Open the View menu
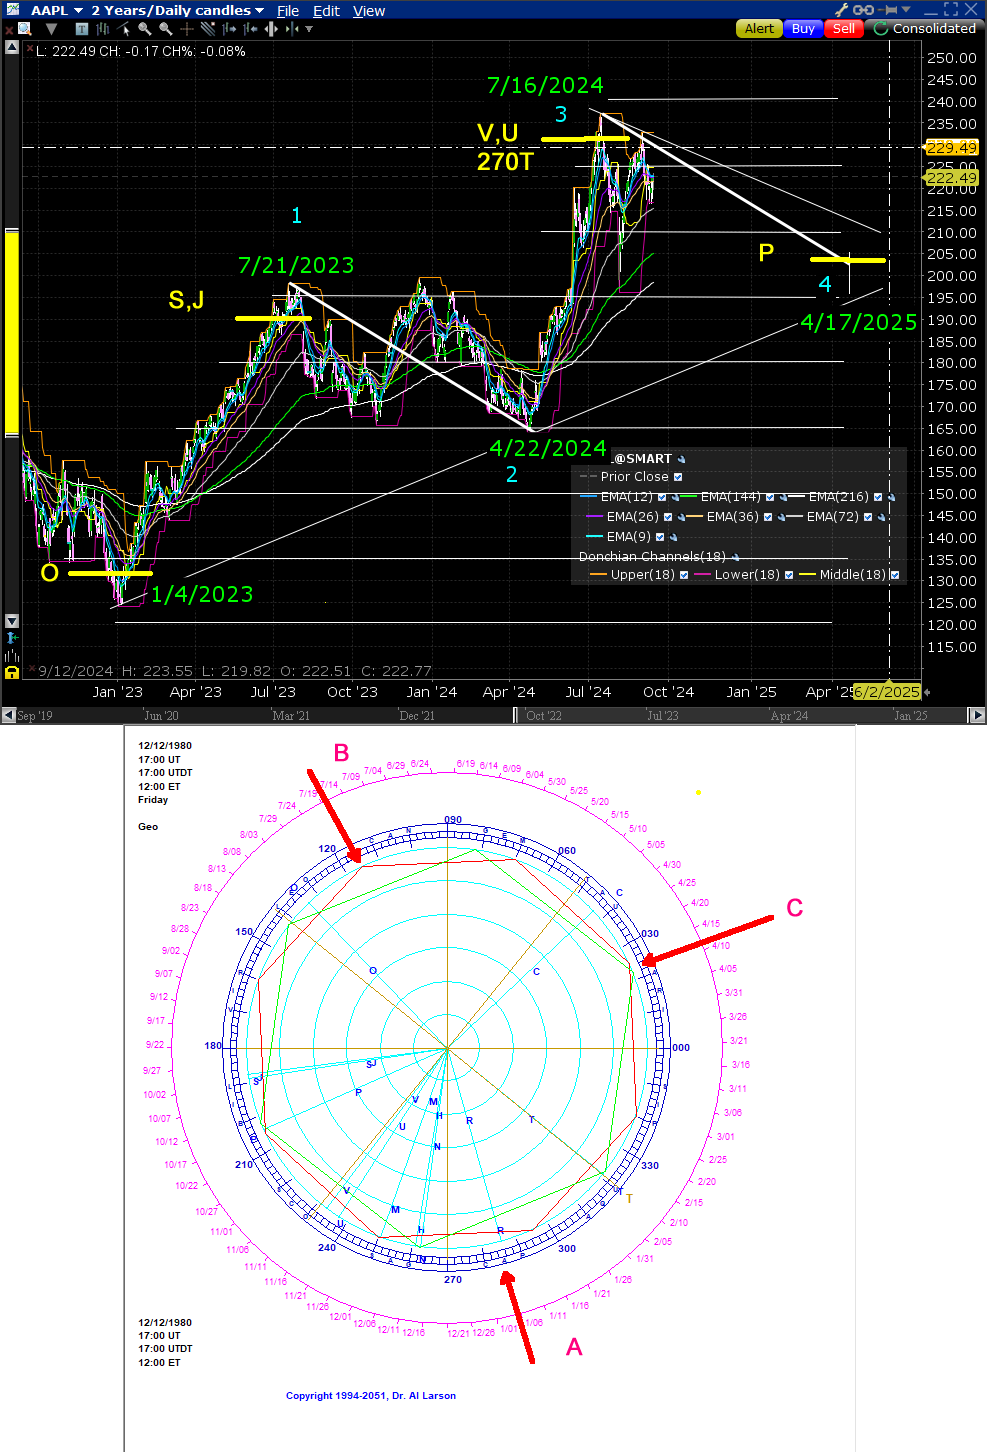The width and height of the screenshot is (987, 1452). click(x=369, y=11)
